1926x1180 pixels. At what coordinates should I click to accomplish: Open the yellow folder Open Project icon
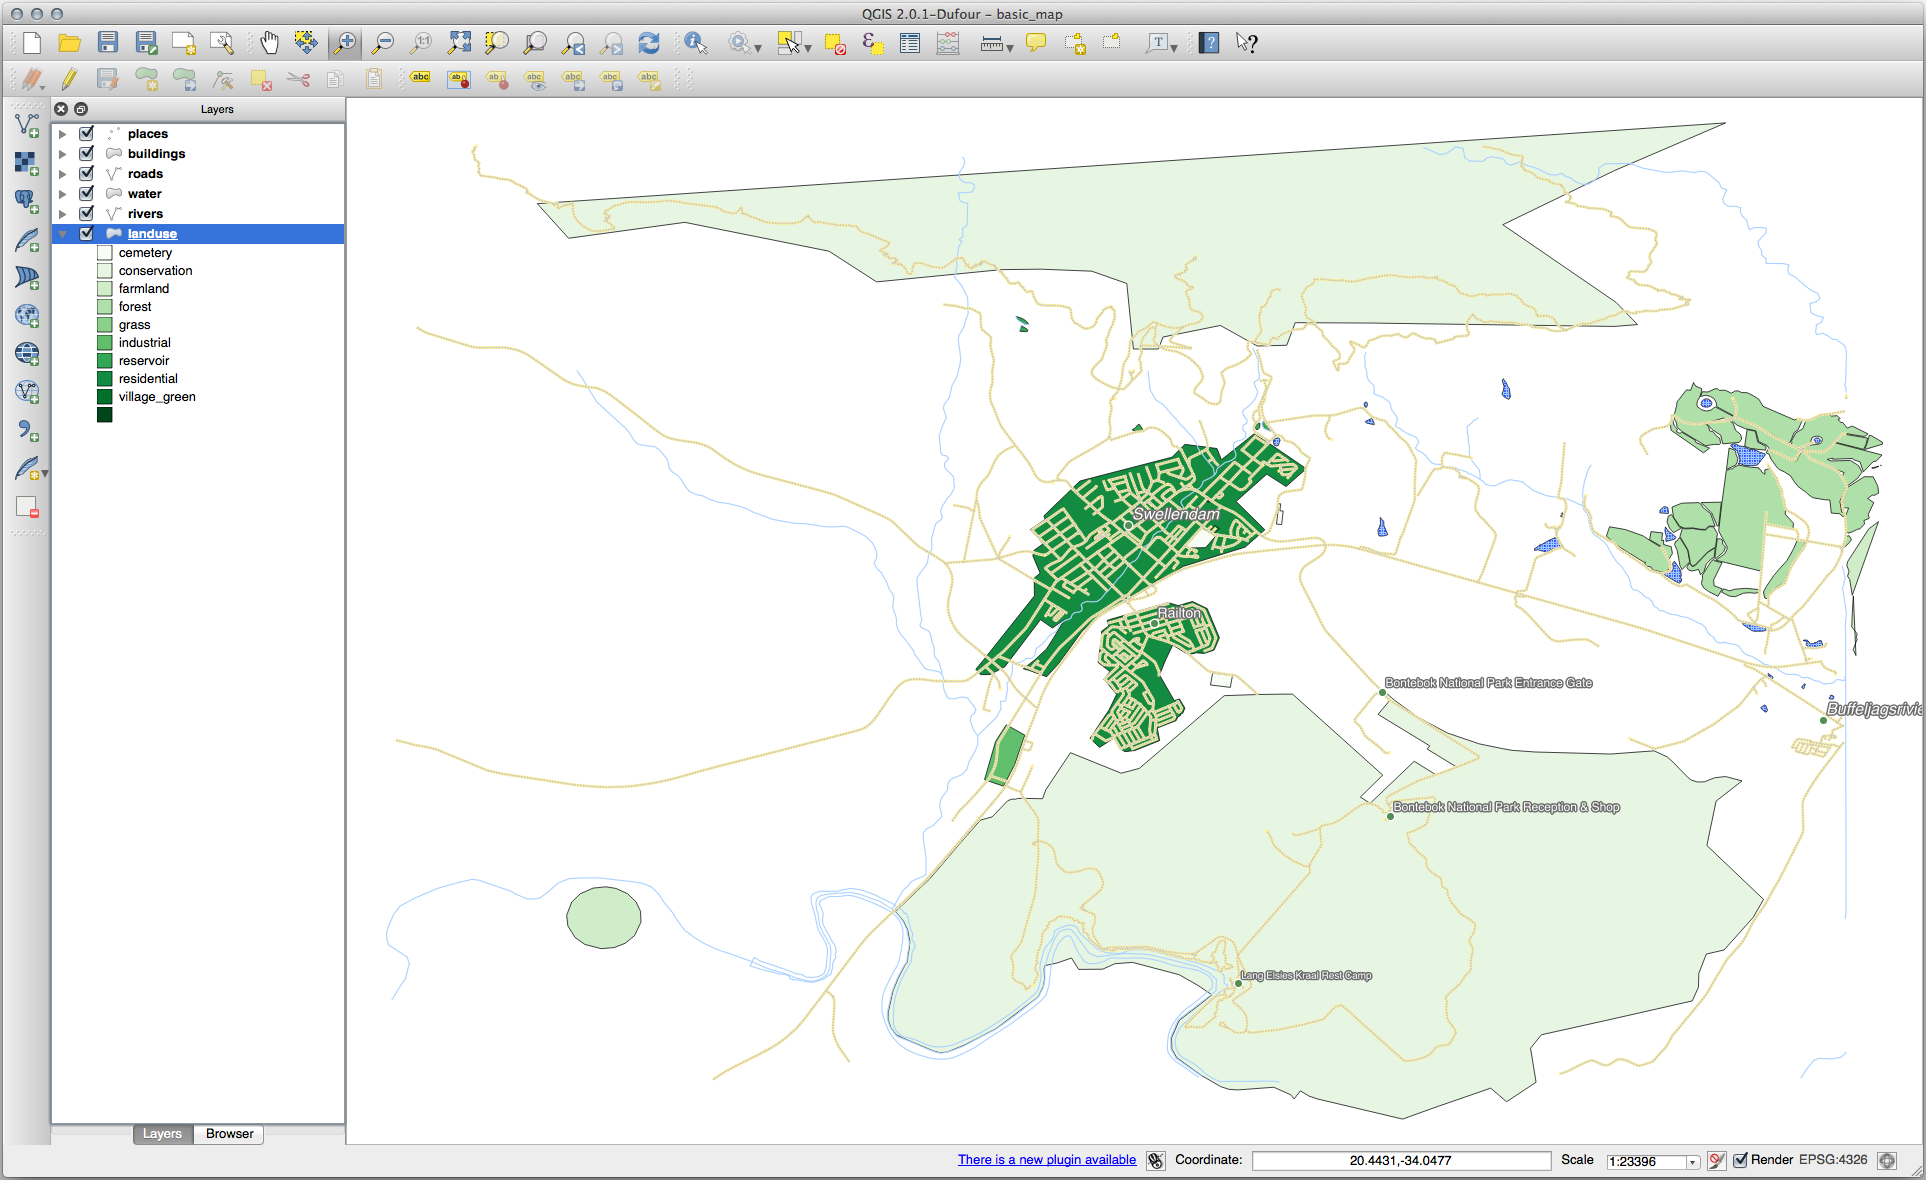coord(69,43)
